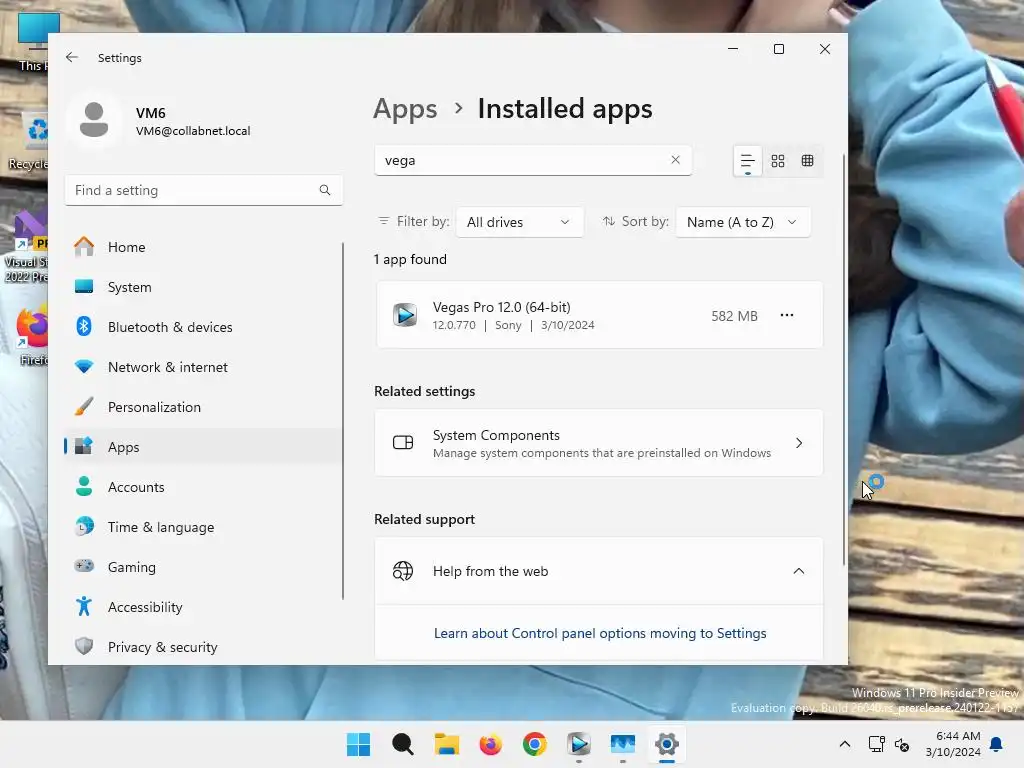This screenshot has width=1024, height=768.
Task: Switch to Vegas Pro in the taskbar
Action: pos(579,744)
